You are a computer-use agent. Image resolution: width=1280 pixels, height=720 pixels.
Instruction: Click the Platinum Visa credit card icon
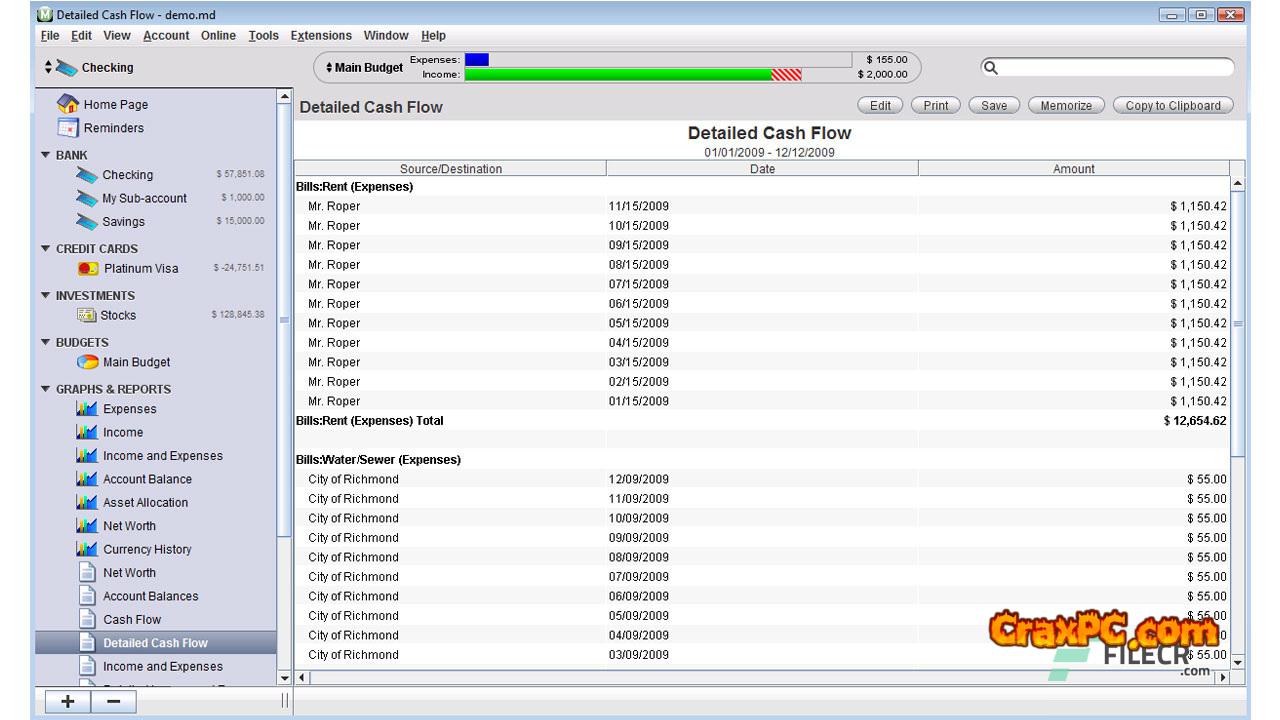pyautogui.click(x=88, y=269)
